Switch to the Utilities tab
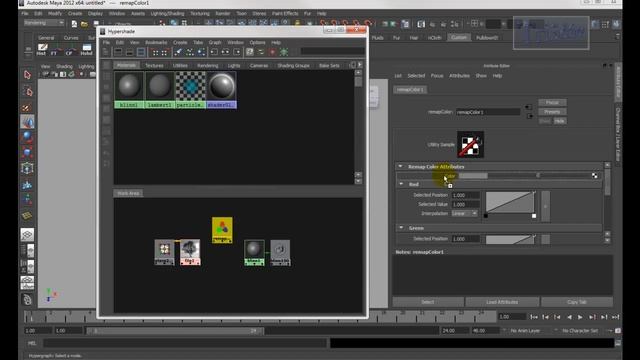This screenshot has height=360, width=640. (x=180, y=65)
